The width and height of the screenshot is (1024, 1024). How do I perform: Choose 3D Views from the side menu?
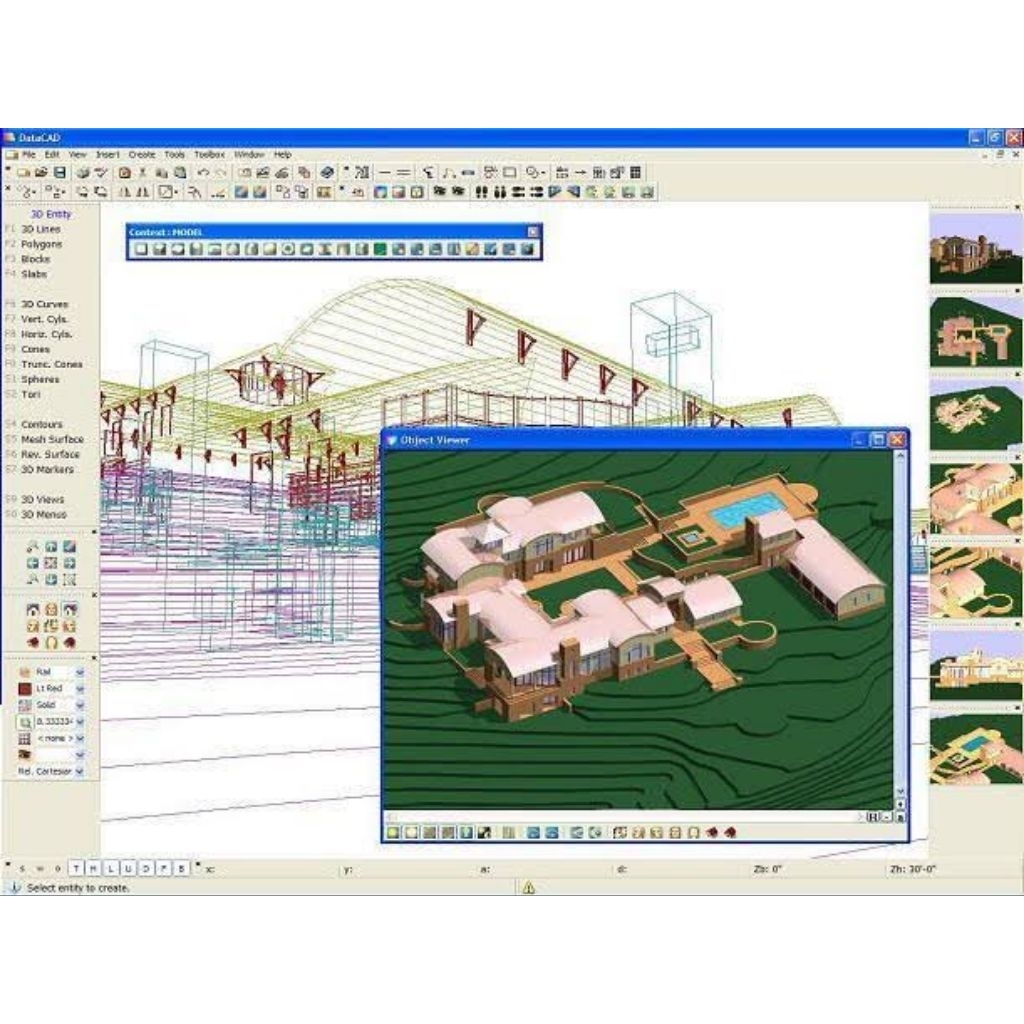pos(42,500)
